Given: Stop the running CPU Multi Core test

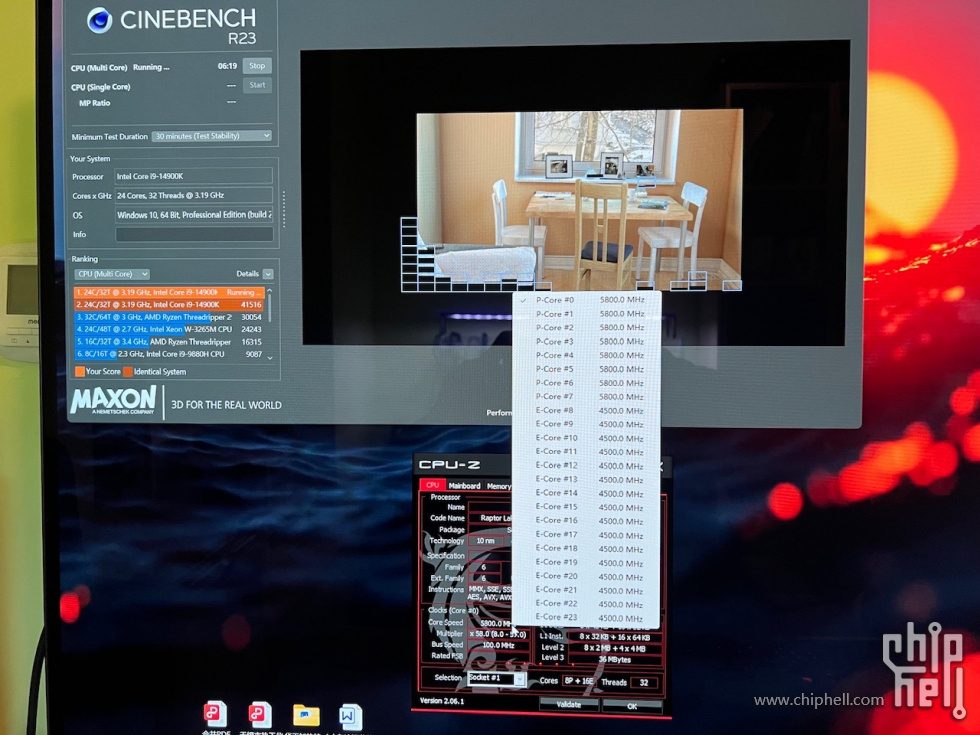Looking at the screenshot, I should point(257,66).
